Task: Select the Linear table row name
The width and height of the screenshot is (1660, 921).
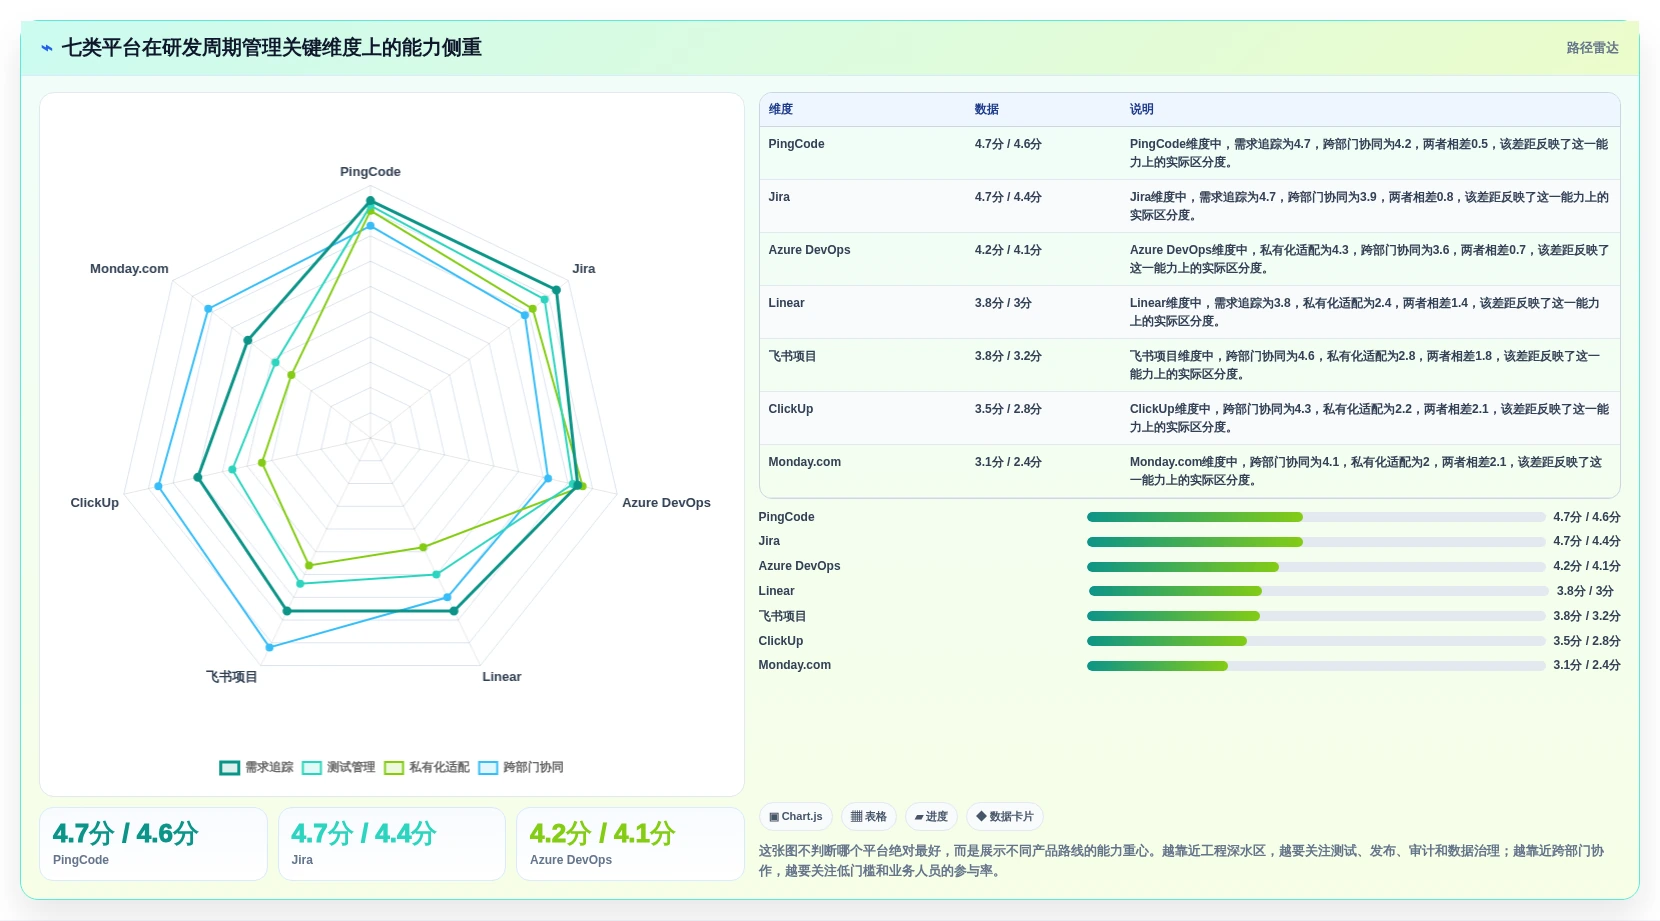Action: click(786, 303)
